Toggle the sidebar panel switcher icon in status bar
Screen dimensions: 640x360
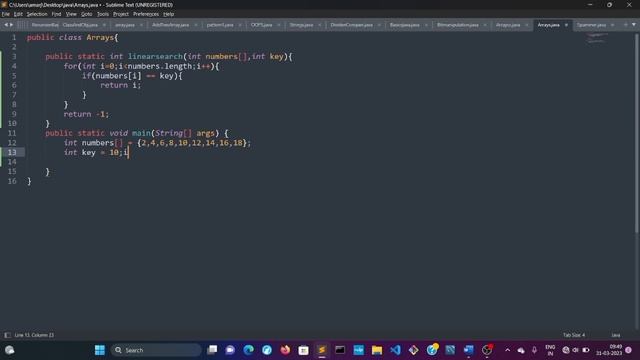coord(7,335)
